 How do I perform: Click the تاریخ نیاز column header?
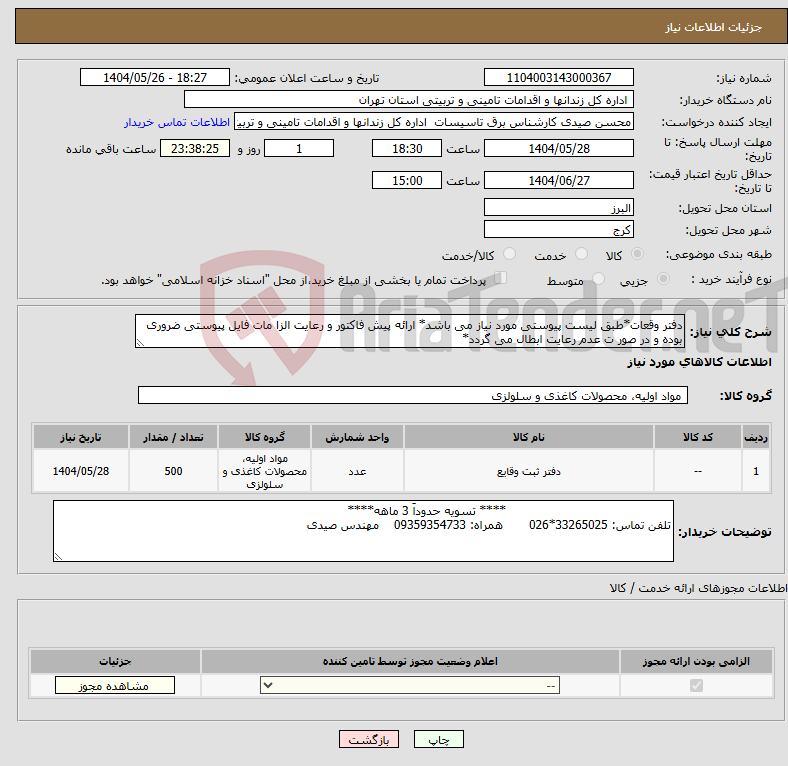pos(81,437)
